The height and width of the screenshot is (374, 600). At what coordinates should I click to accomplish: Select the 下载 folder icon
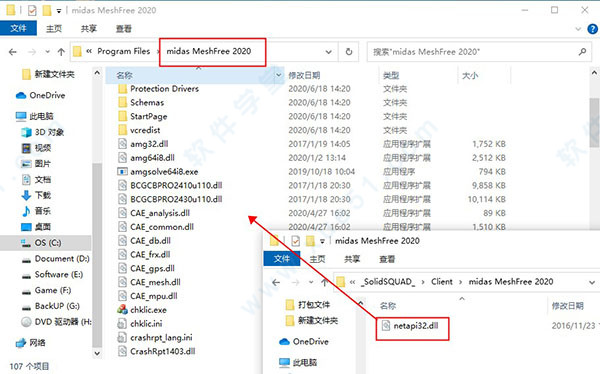coord(26,195)
